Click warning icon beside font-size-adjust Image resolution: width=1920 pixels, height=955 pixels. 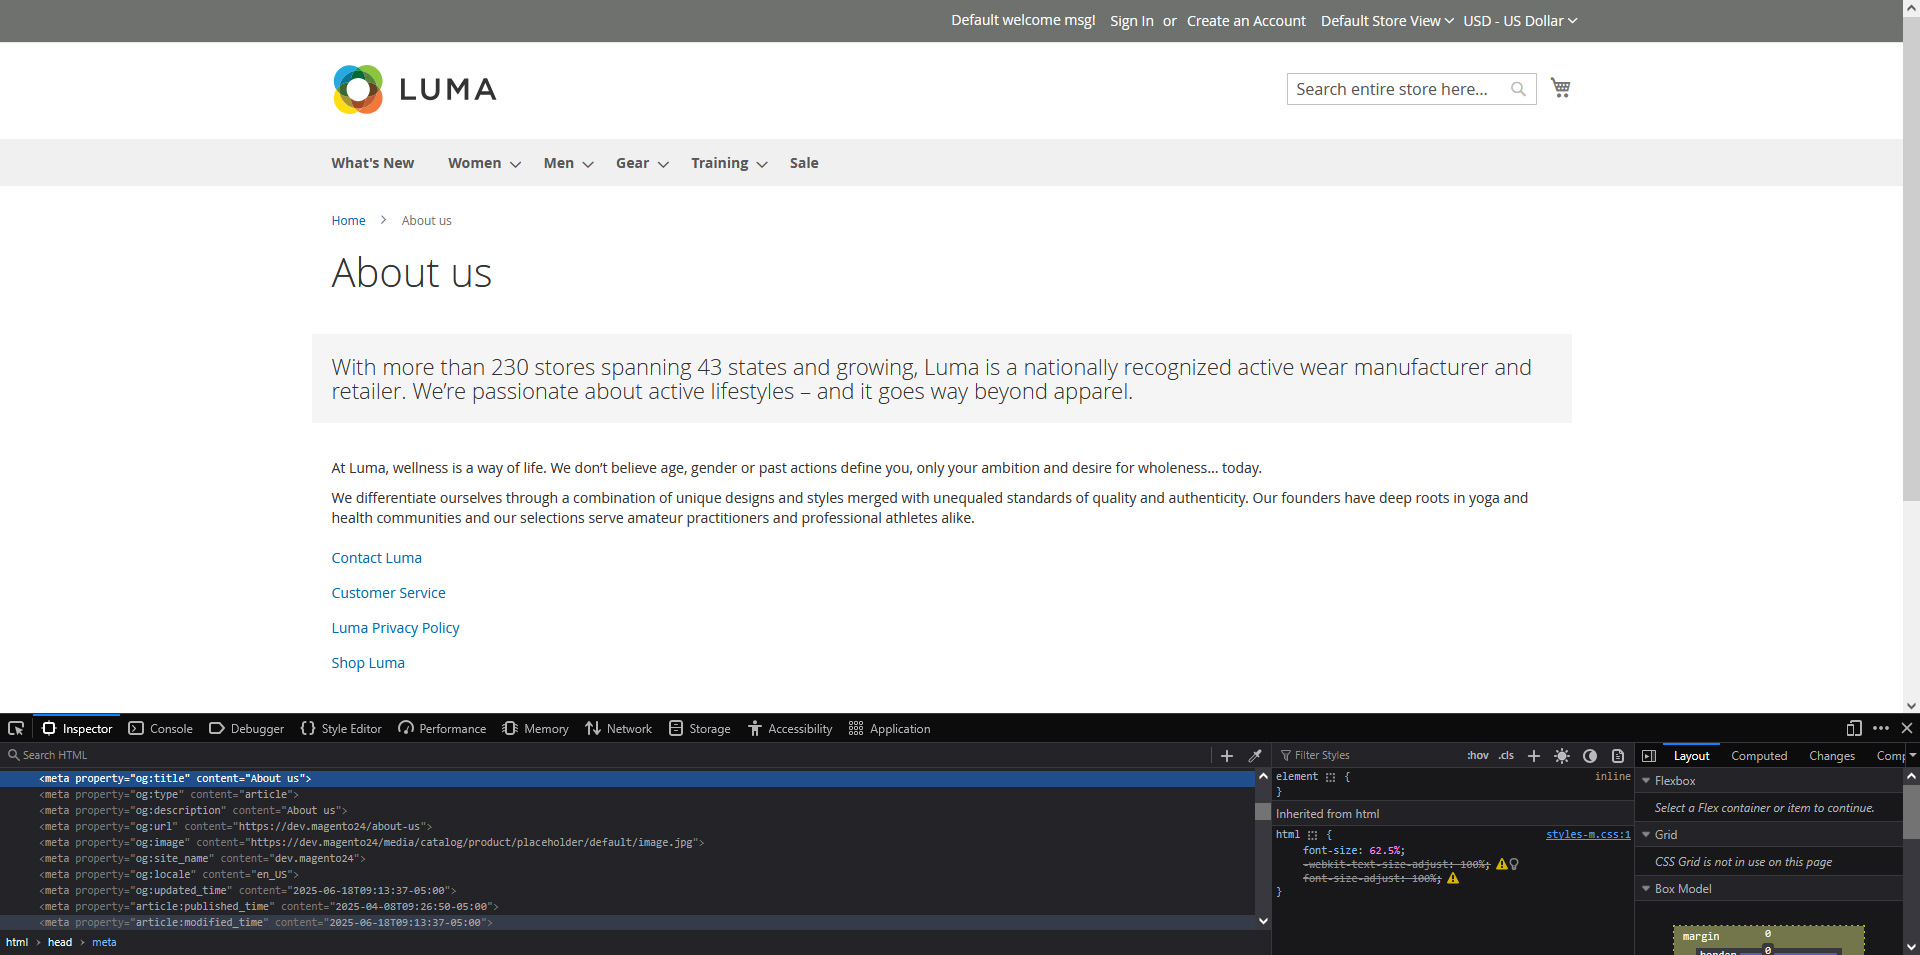coord(1453,879)
